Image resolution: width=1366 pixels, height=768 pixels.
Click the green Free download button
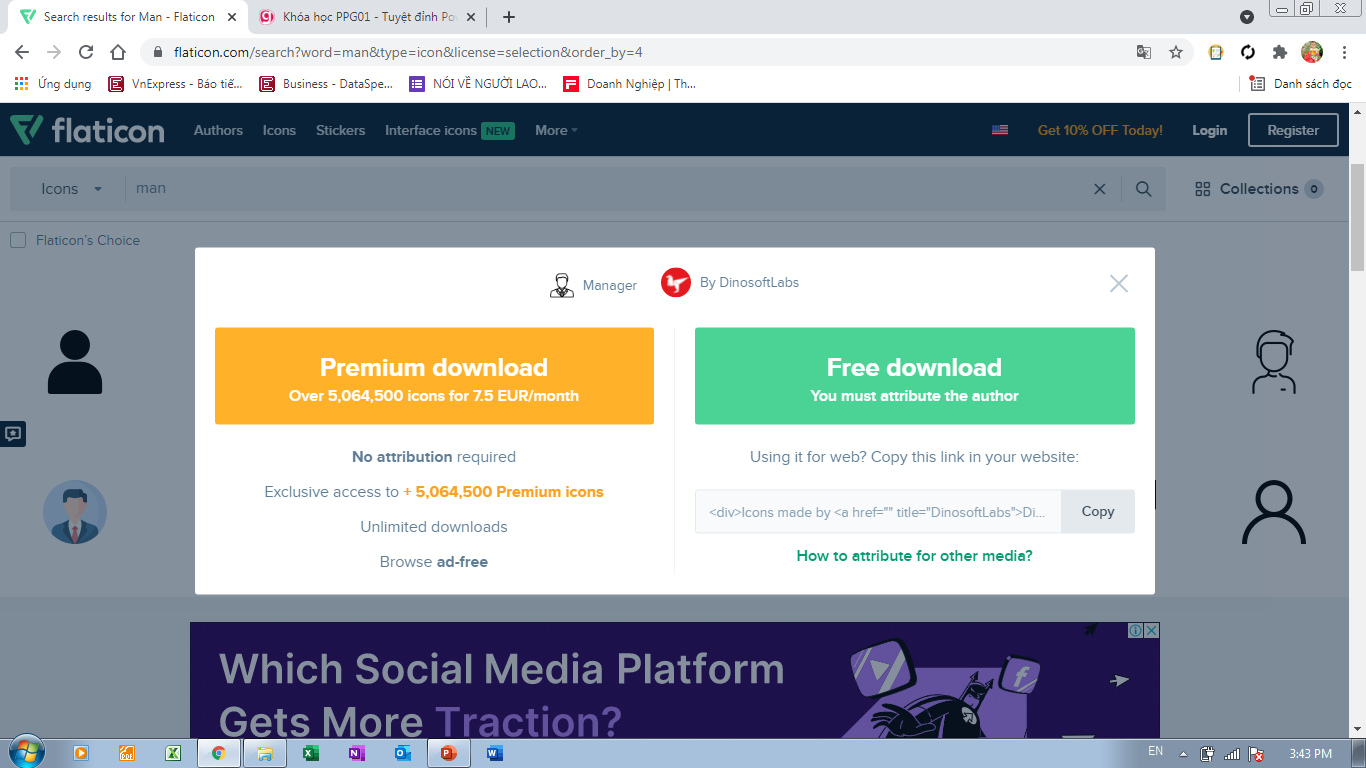pos(915,376)
